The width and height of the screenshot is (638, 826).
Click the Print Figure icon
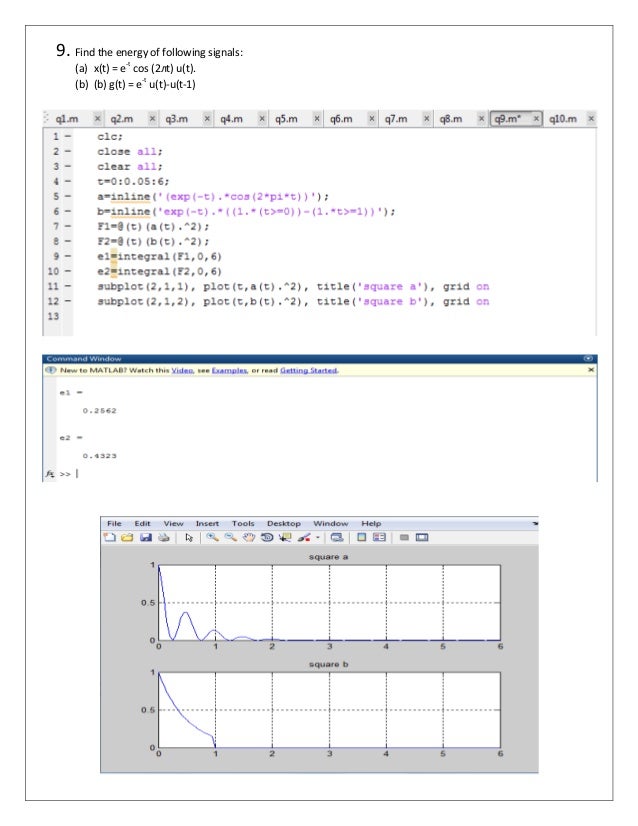point(163,537)
